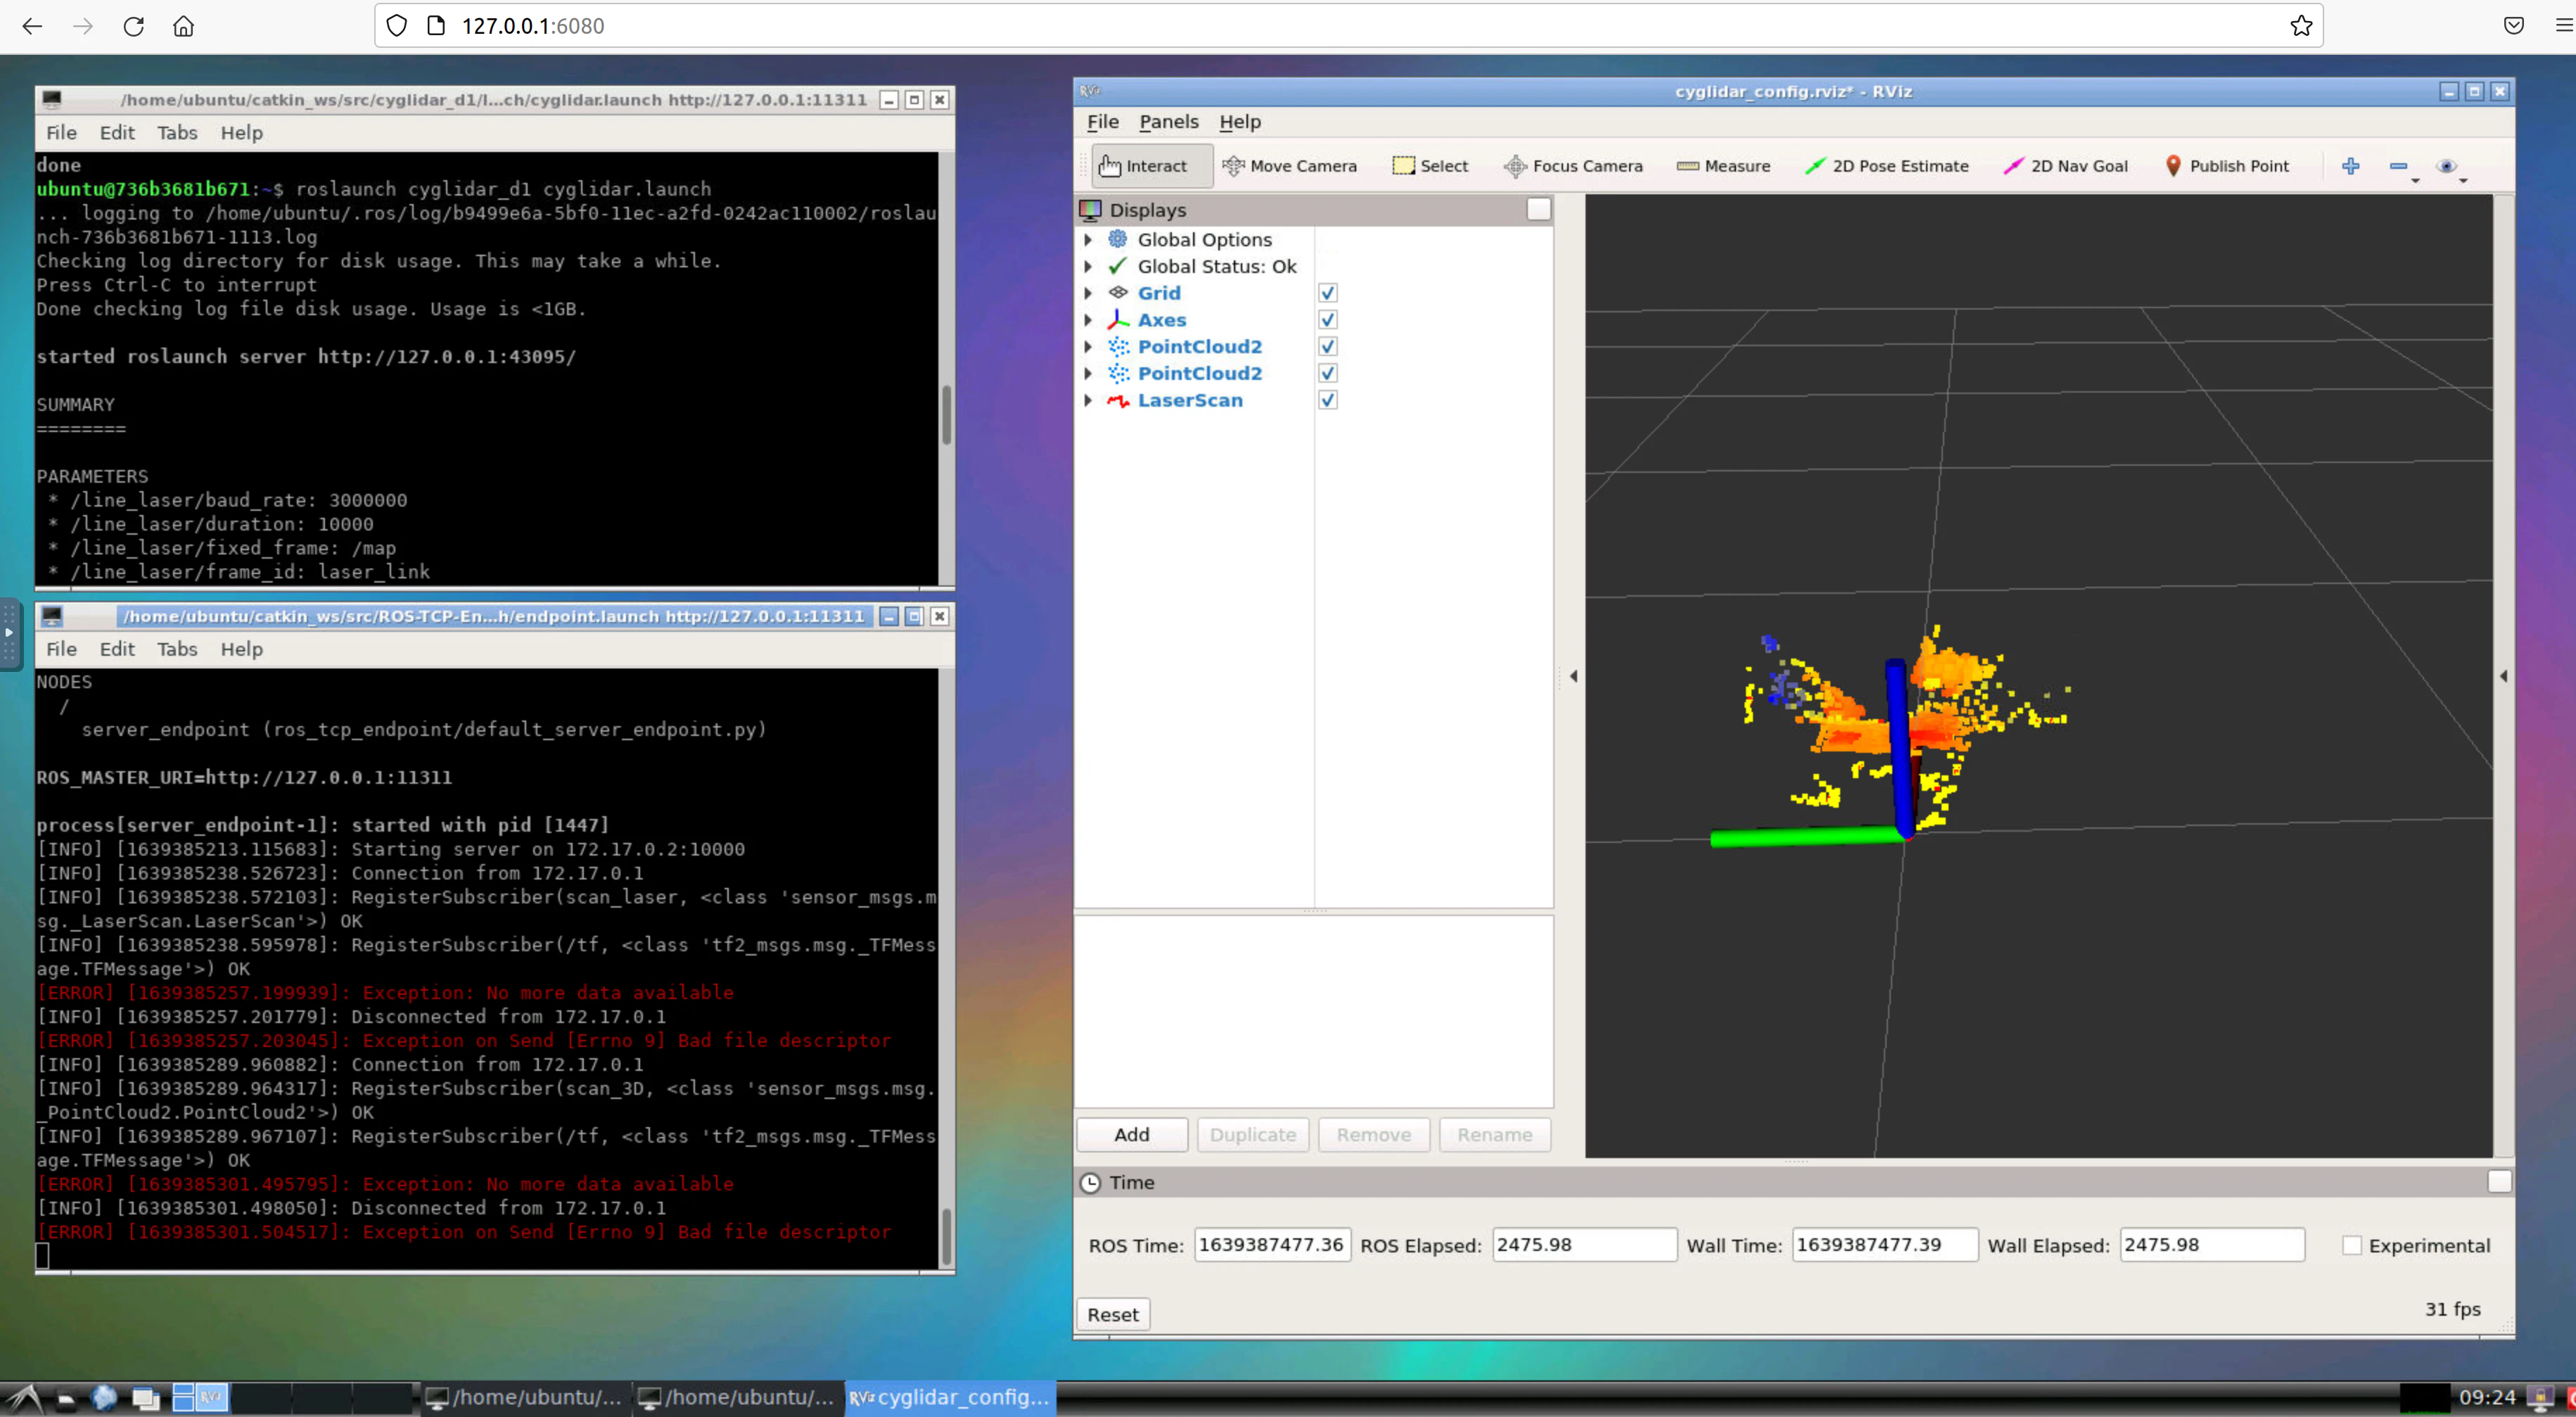The height and width of the screenshot is (1417, 2576).
Task: Pick the Measure tool
Action: 1723,166
